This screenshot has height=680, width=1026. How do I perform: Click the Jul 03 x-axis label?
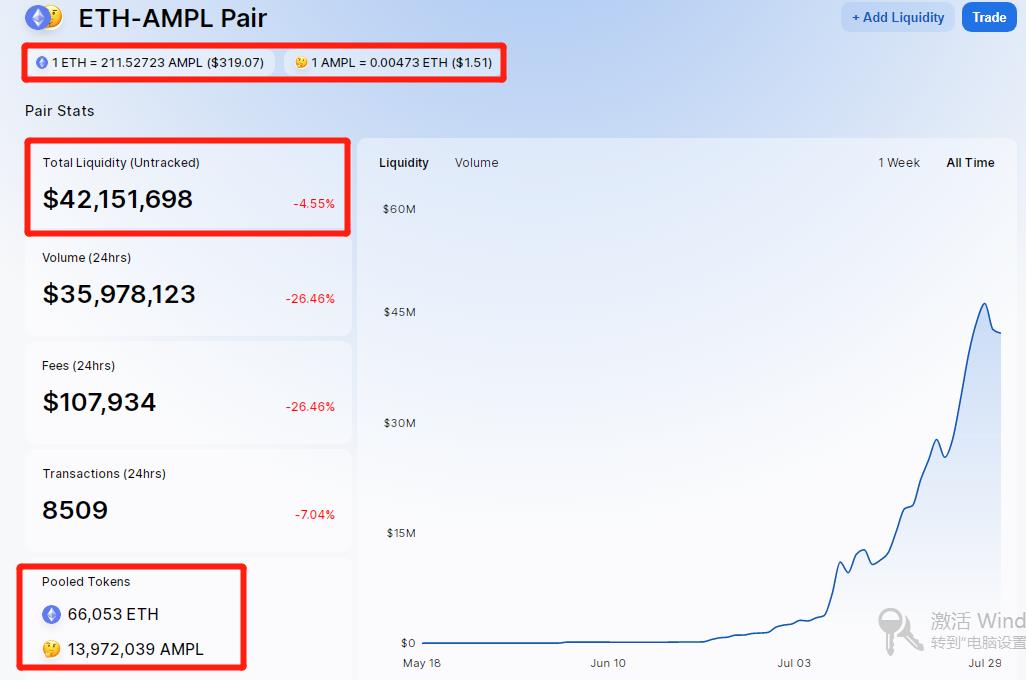794,663
